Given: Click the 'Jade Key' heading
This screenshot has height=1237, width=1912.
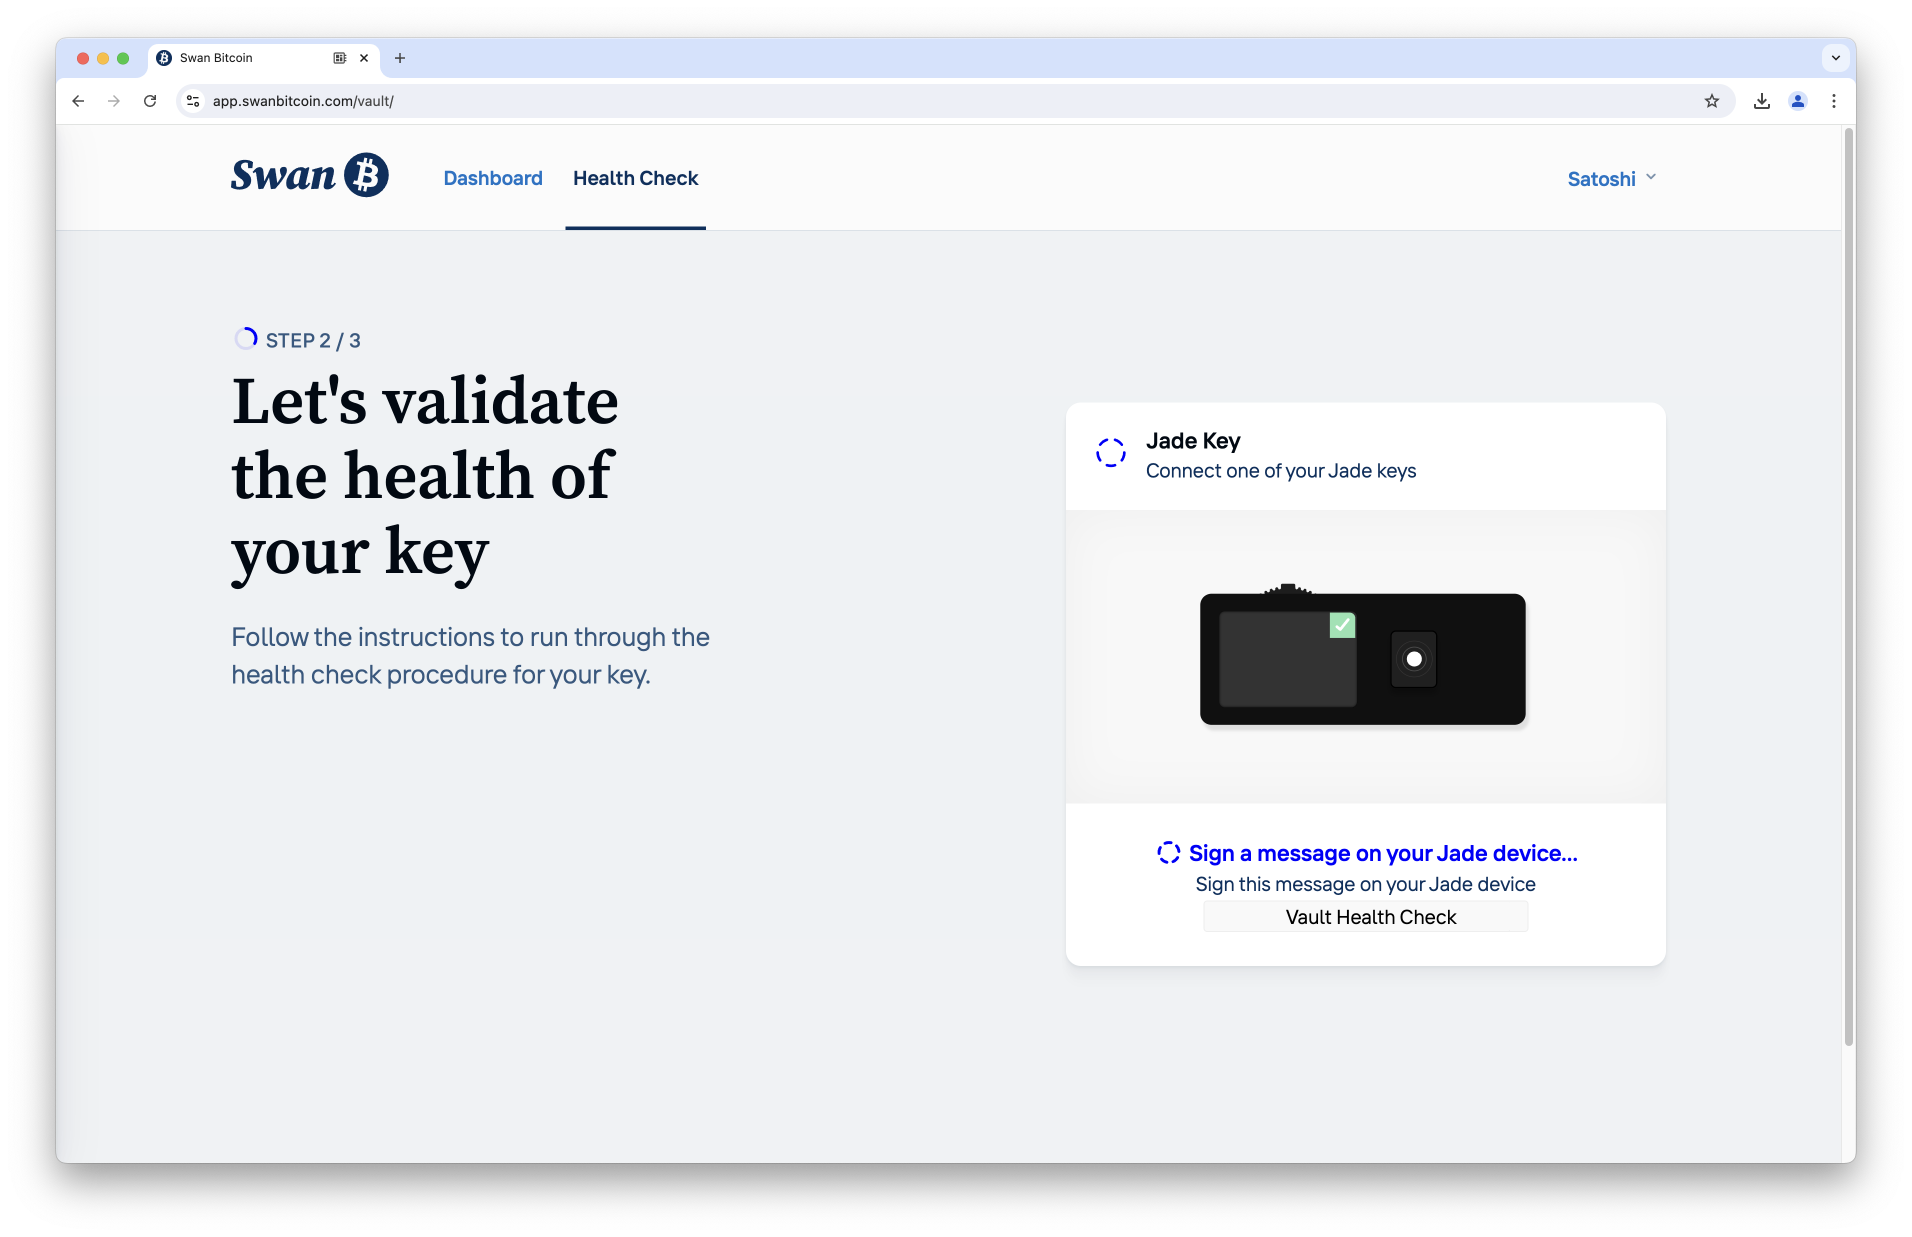Looking at the screenshot, I should 1193,441.
